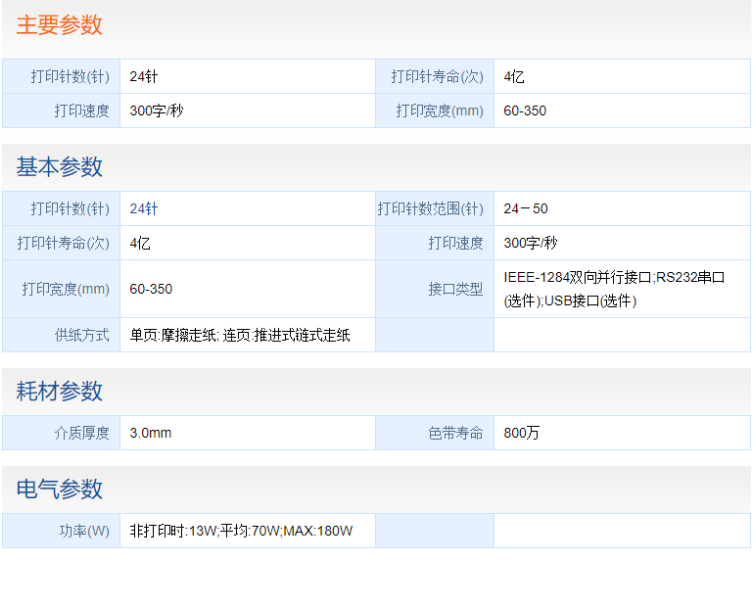
Task: Click the 主要参数 section heading
Action: pyautogui.click(x=60, y=25)
